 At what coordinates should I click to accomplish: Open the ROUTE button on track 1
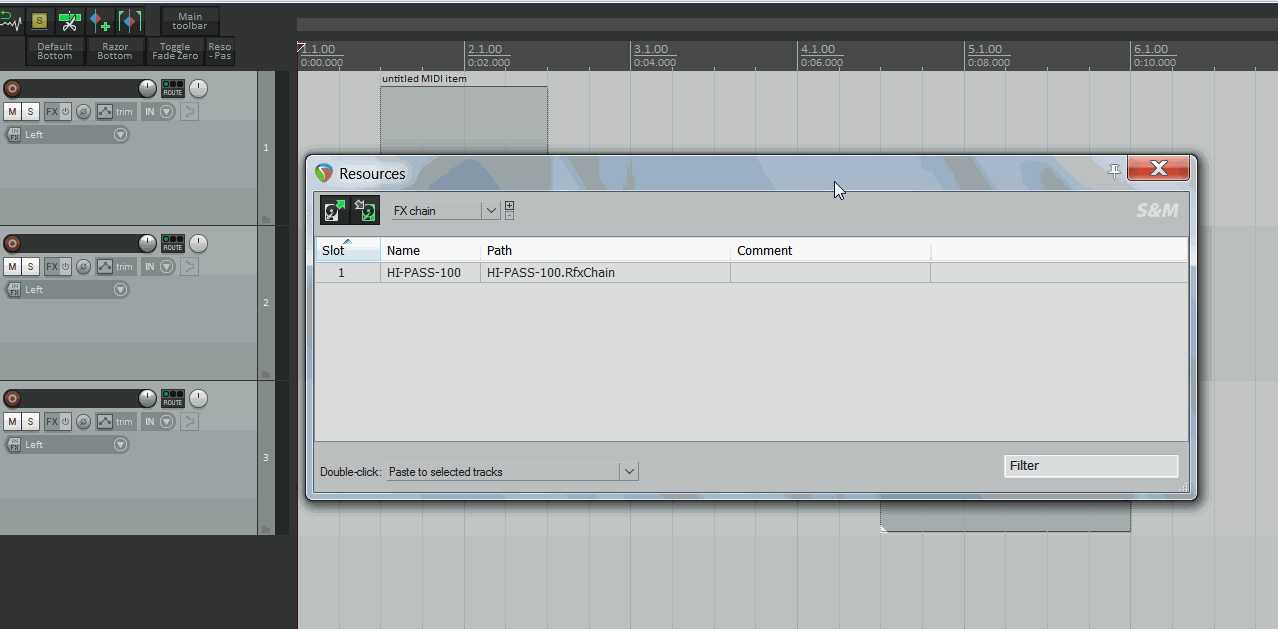[173, 88]
